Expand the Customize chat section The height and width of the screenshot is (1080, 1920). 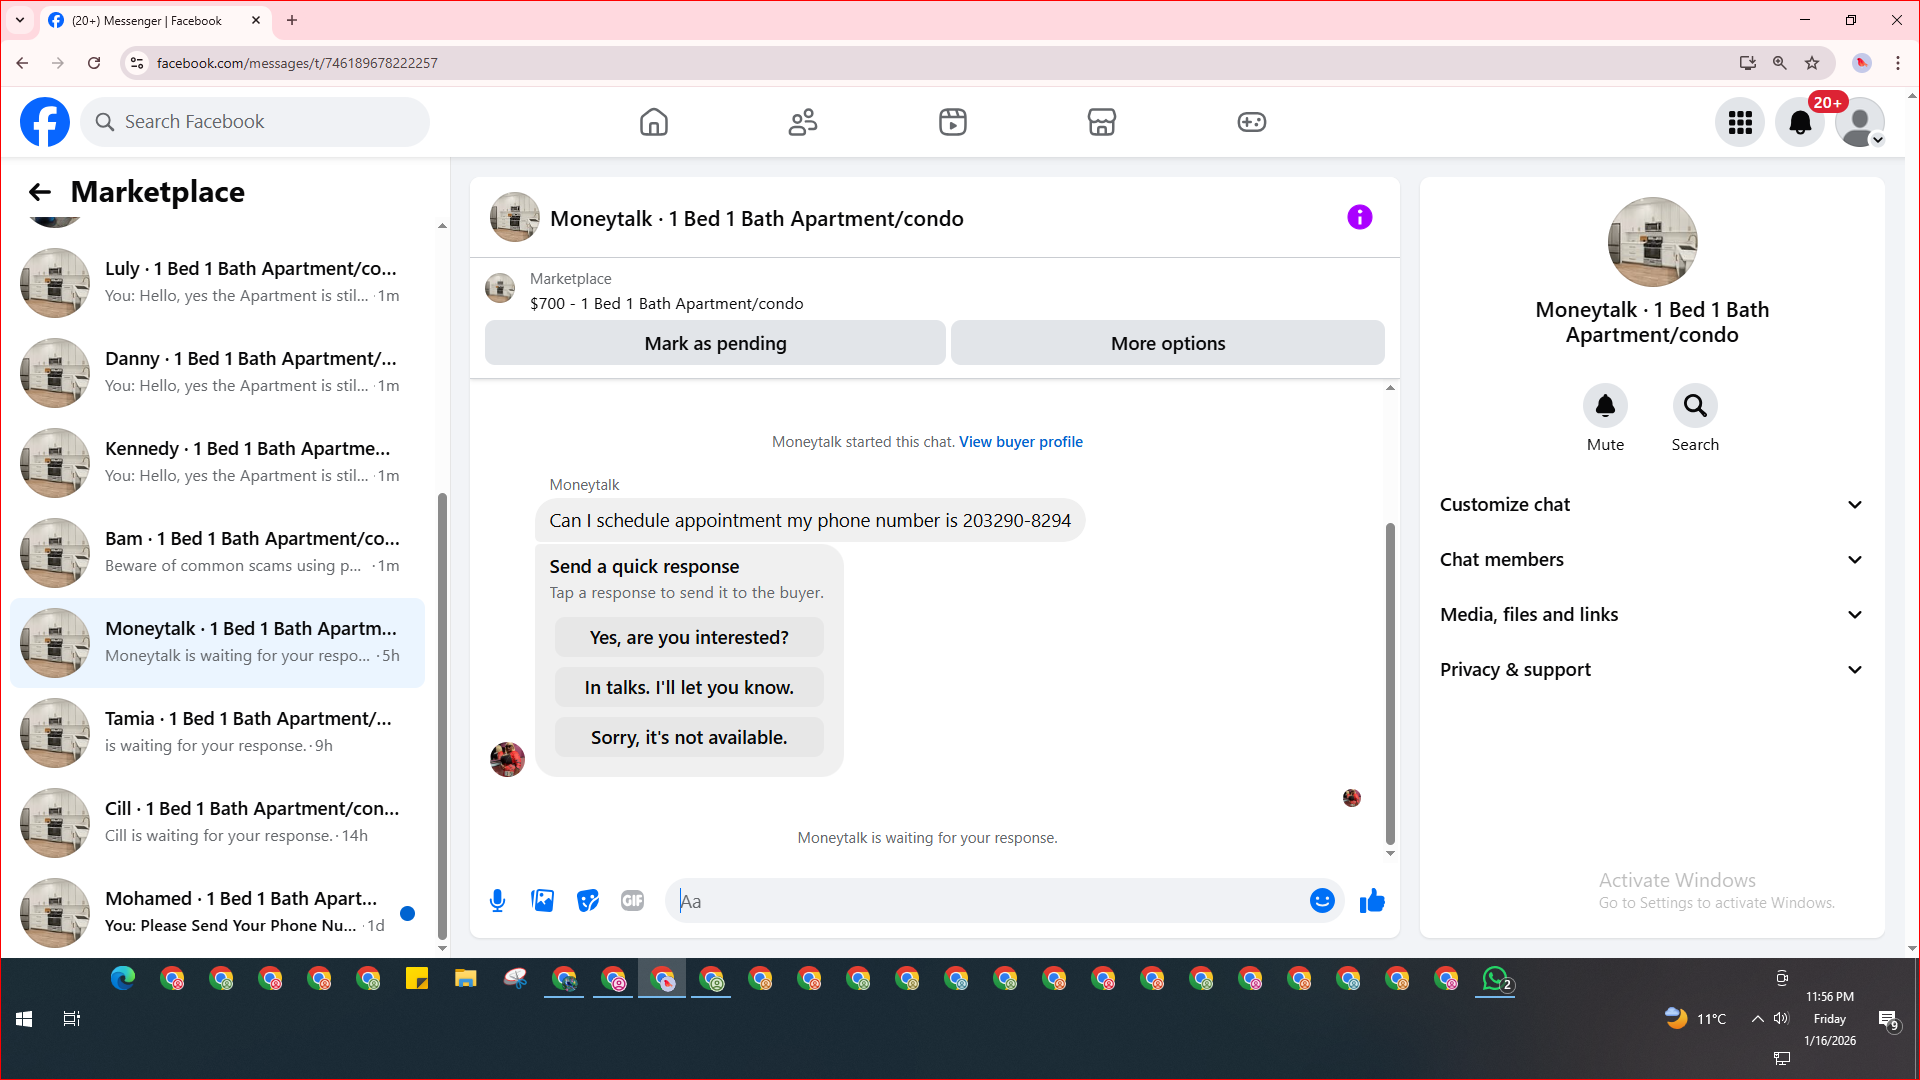coord(1652,505)
